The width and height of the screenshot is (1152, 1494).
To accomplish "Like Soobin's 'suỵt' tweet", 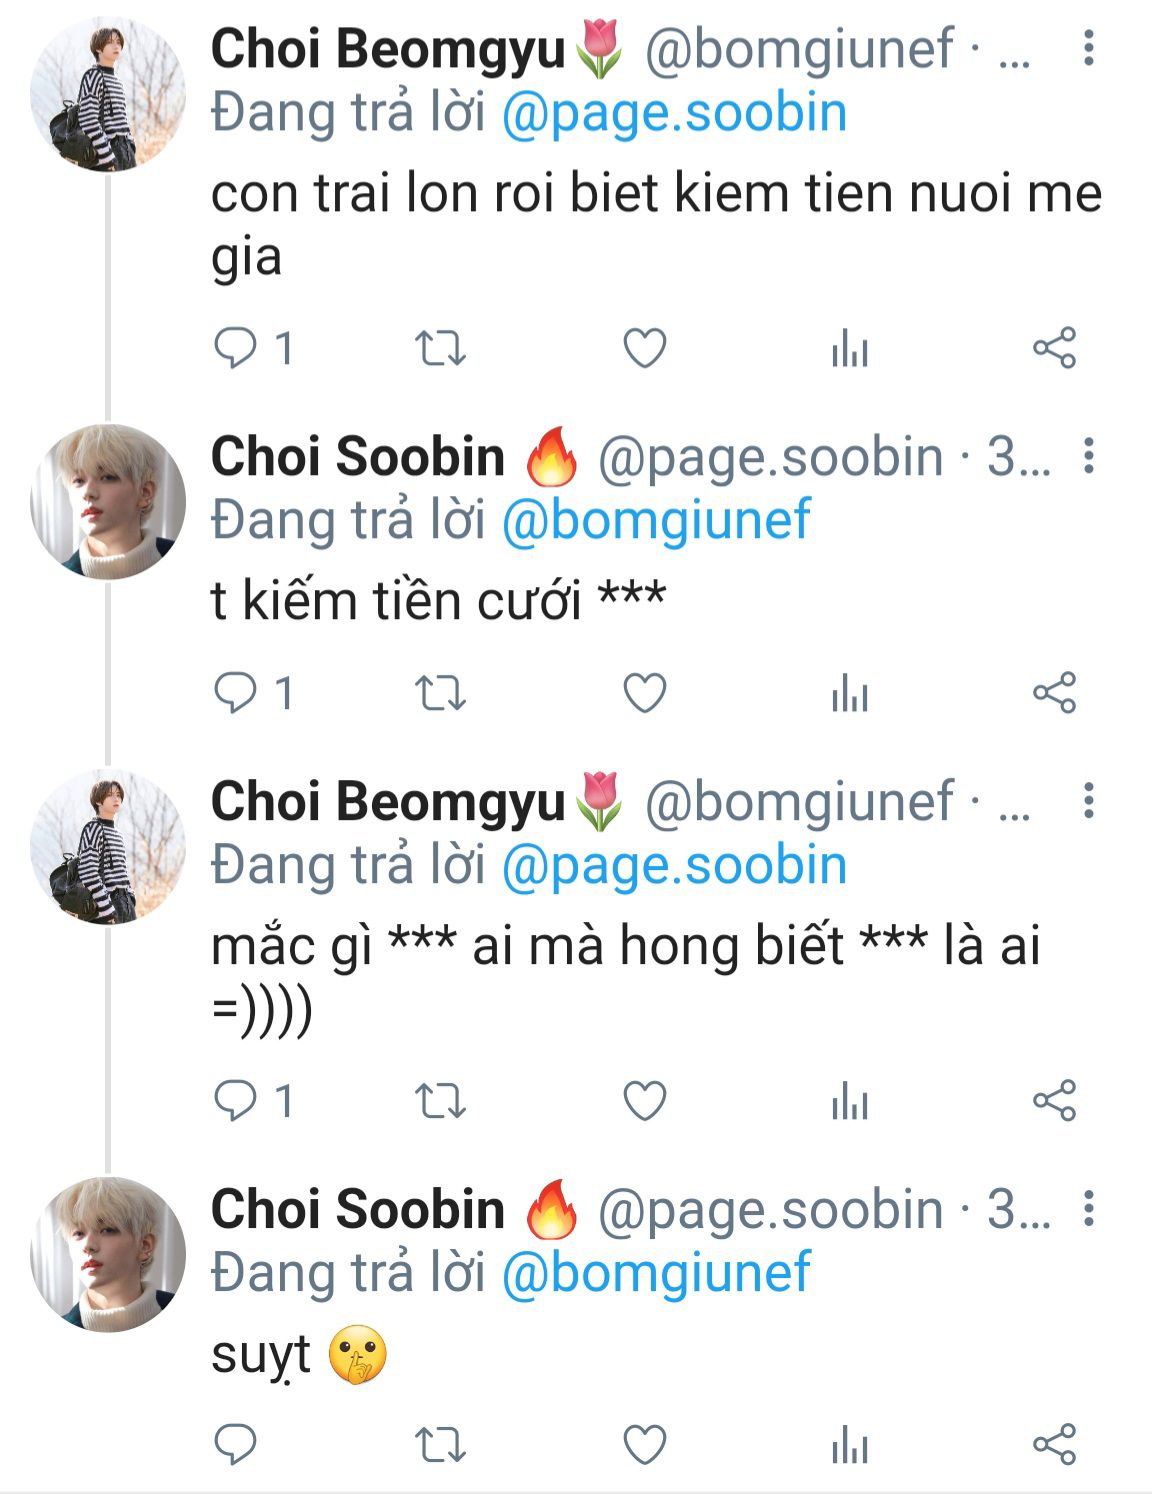I will pyautogui.click(x=645, y=1445).
